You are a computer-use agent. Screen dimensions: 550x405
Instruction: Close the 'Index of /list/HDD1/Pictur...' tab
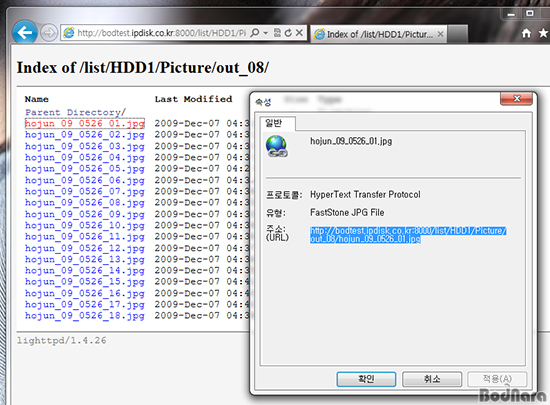(x=440, y=34)
